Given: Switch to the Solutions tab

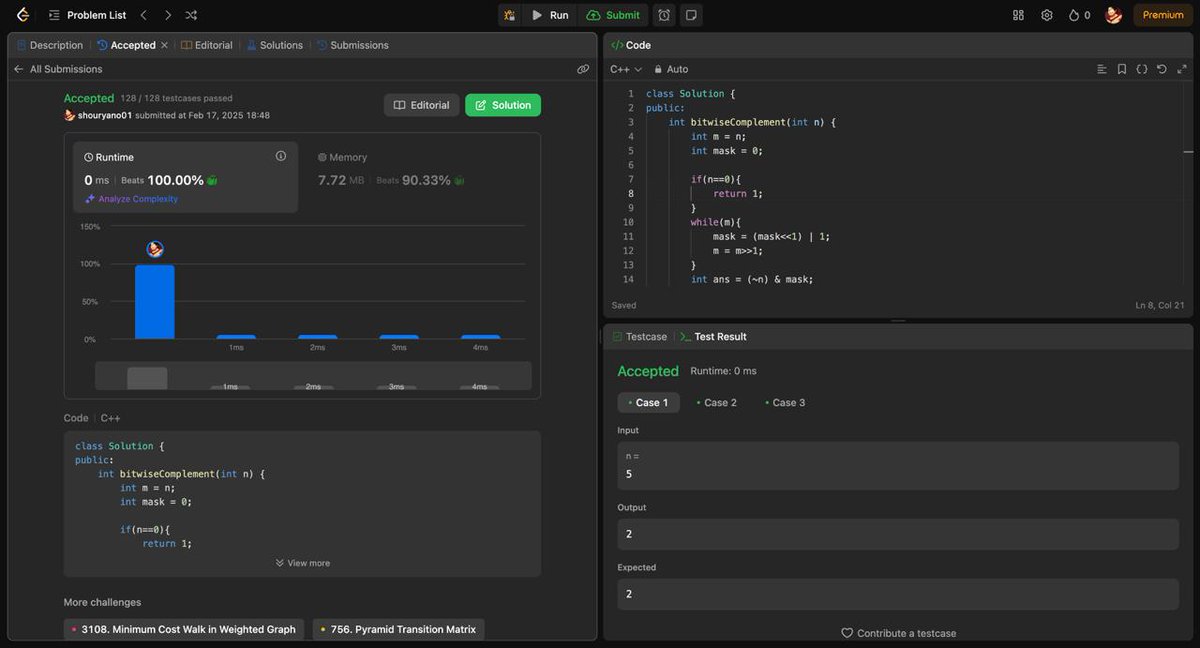Looking at the screenshot, I should click(274, 45).
